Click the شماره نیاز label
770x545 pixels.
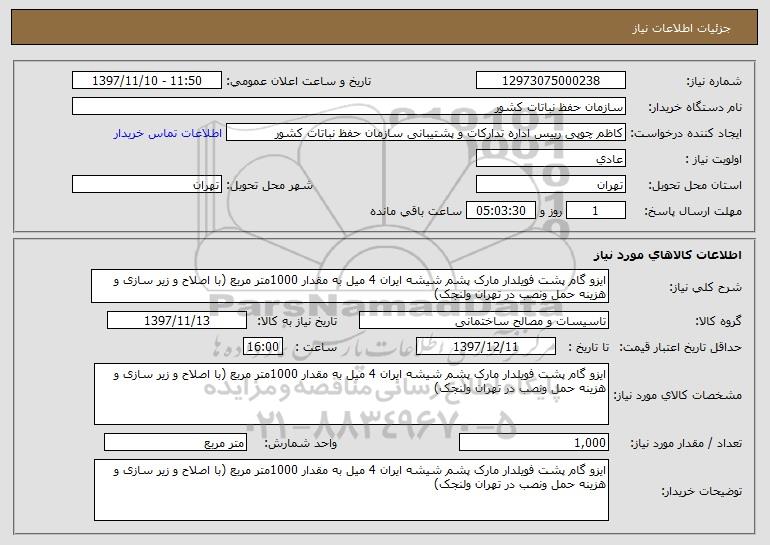[x=714, y=82]
